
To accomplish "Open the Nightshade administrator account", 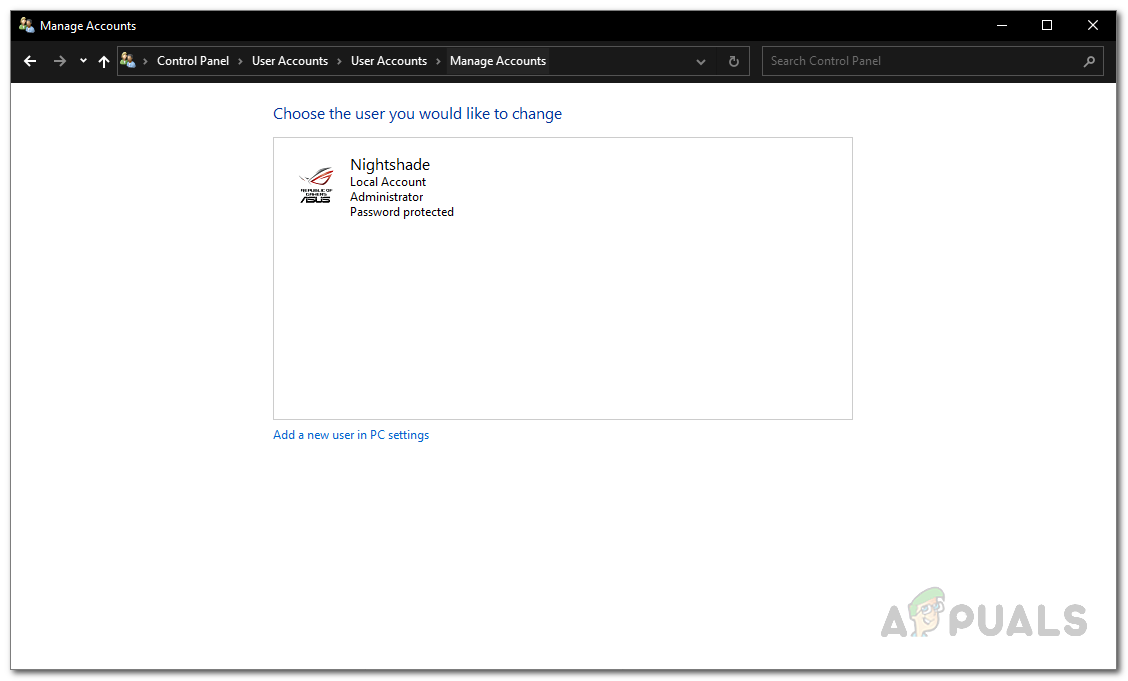I will [x=390, y=165].
